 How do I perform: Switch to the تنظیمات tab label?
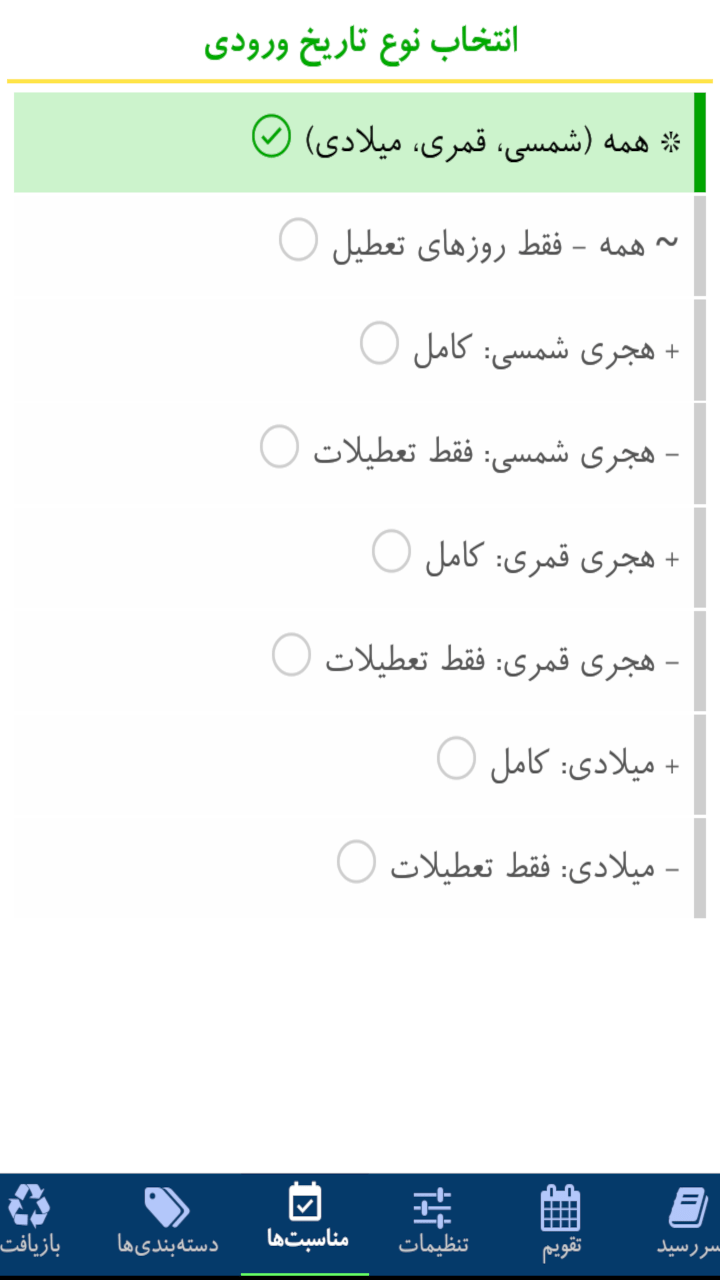click(433, 1246)
